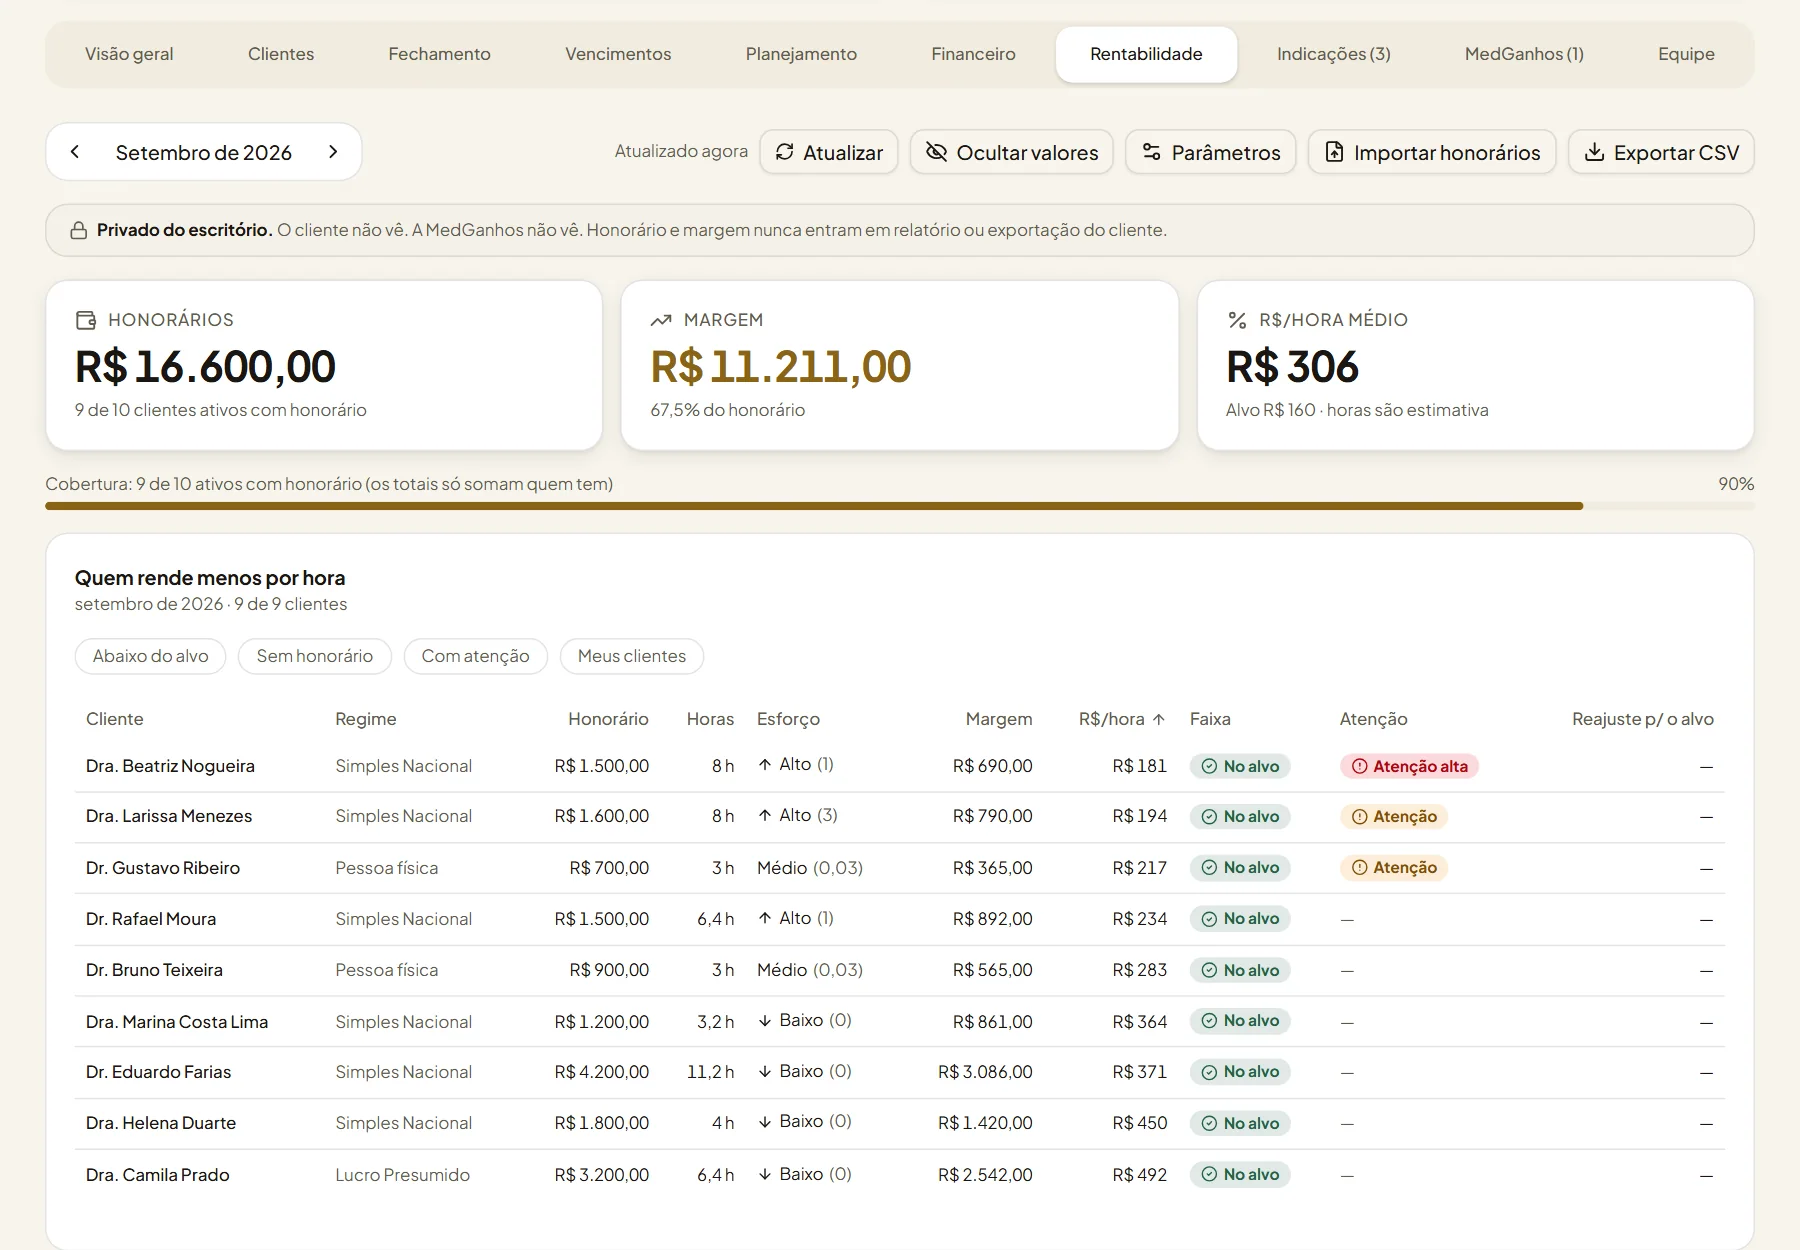Toggle the Sem honorário filter

315,656
